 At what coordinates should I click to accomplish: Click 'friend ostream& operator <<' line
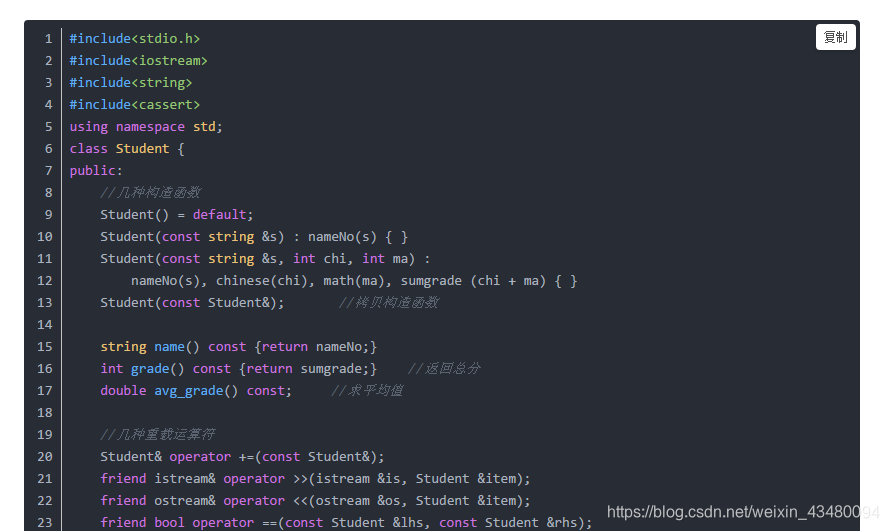[315, 501]
